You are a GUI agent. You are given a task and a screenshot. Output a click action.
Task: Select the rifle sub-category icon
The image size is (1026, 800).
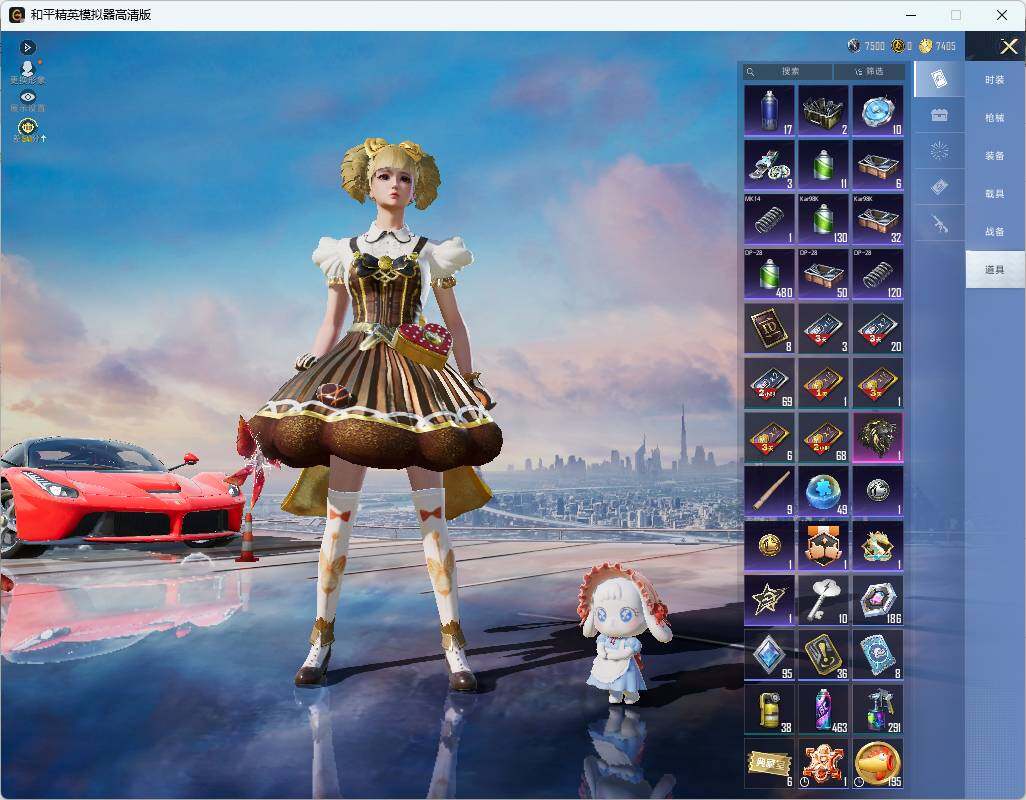pos(939,224)
